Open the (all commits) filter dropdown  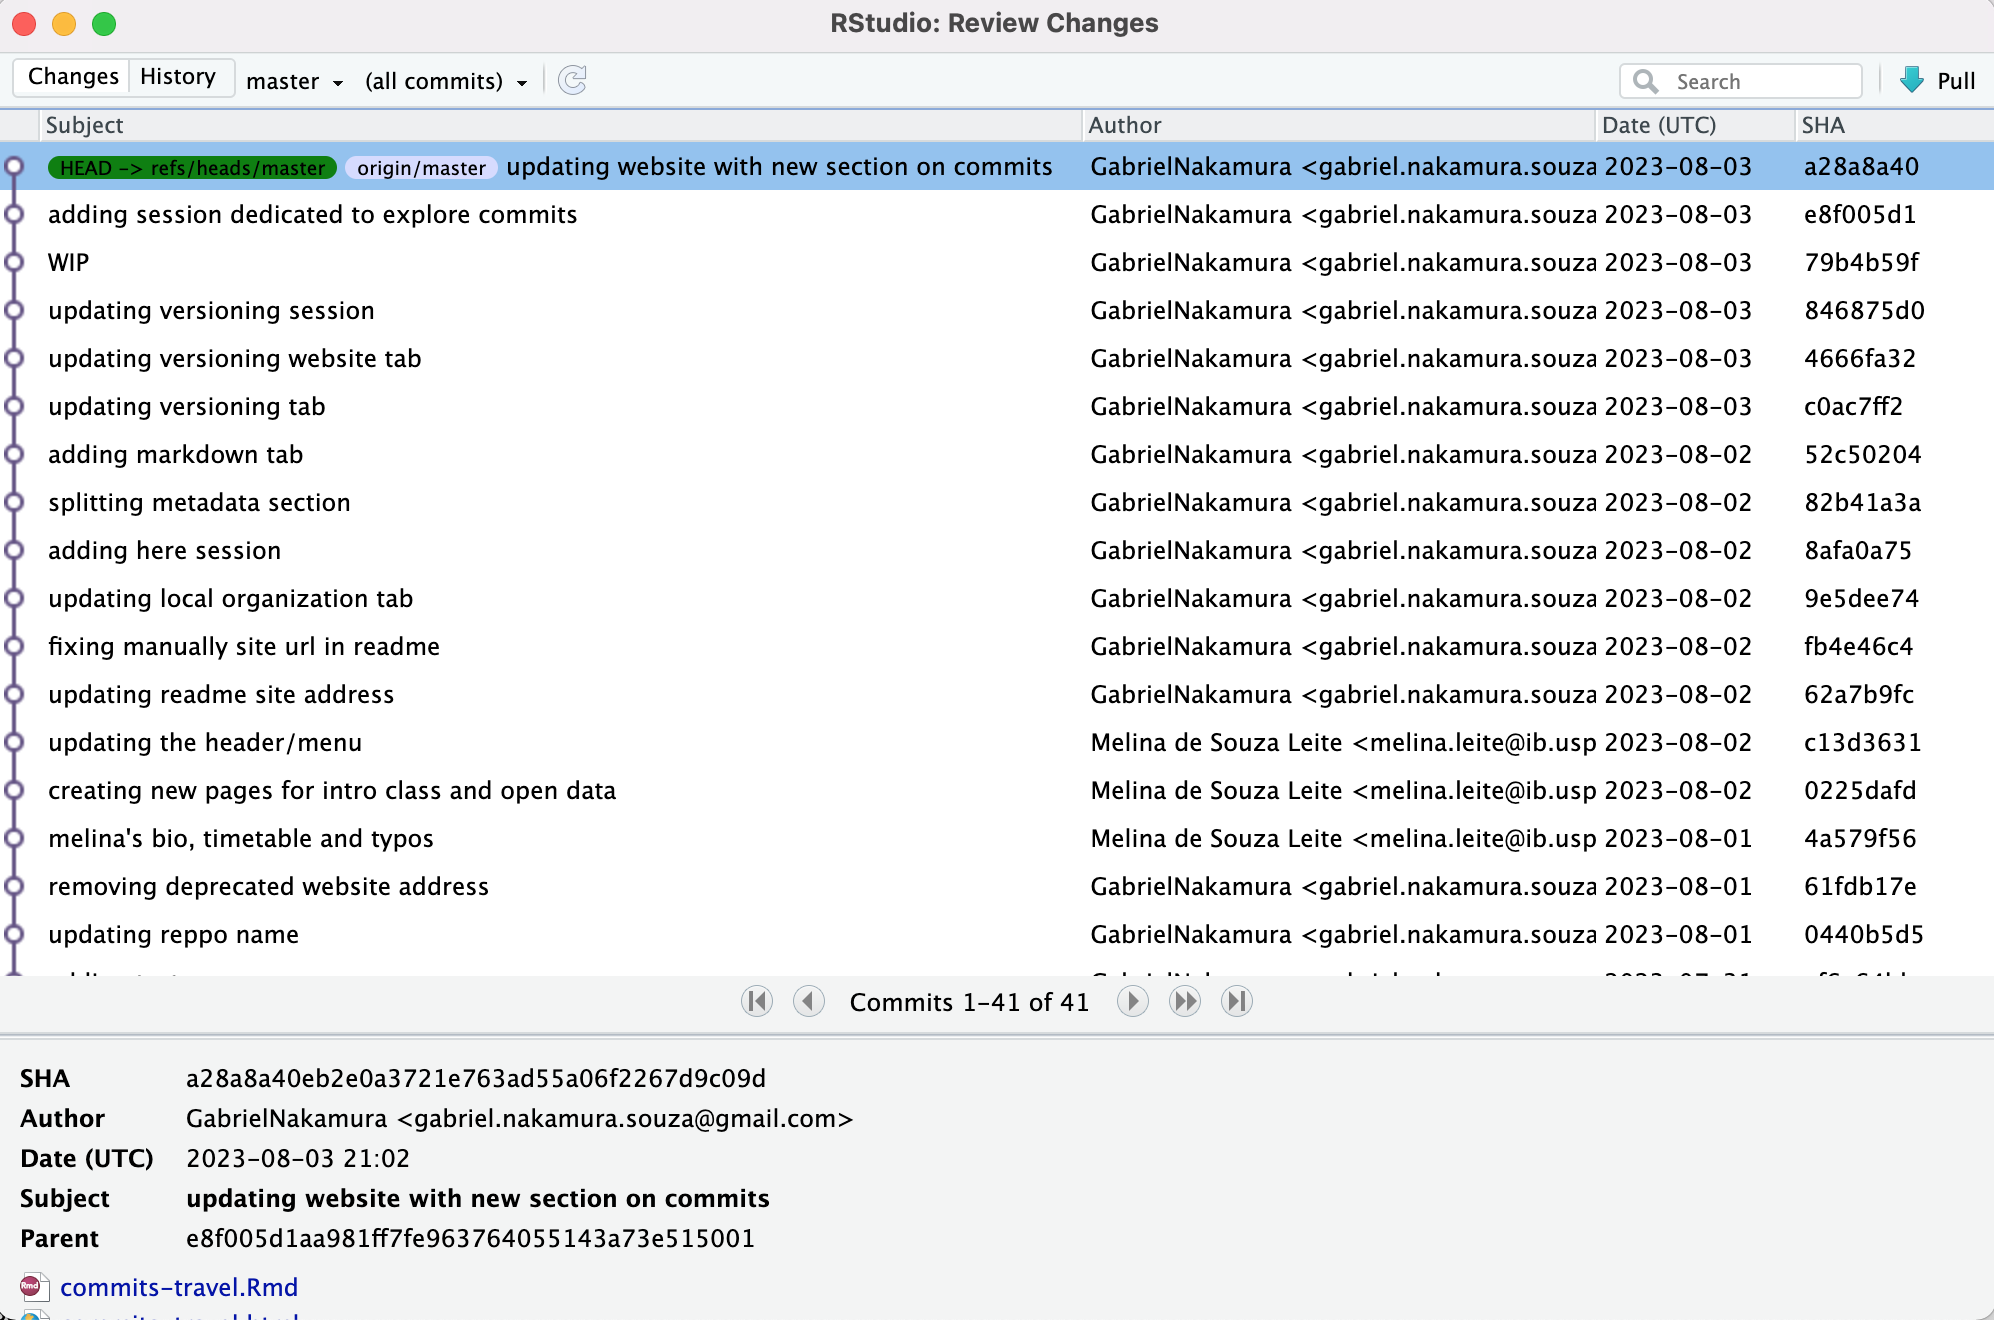click(x=446, y=81)
